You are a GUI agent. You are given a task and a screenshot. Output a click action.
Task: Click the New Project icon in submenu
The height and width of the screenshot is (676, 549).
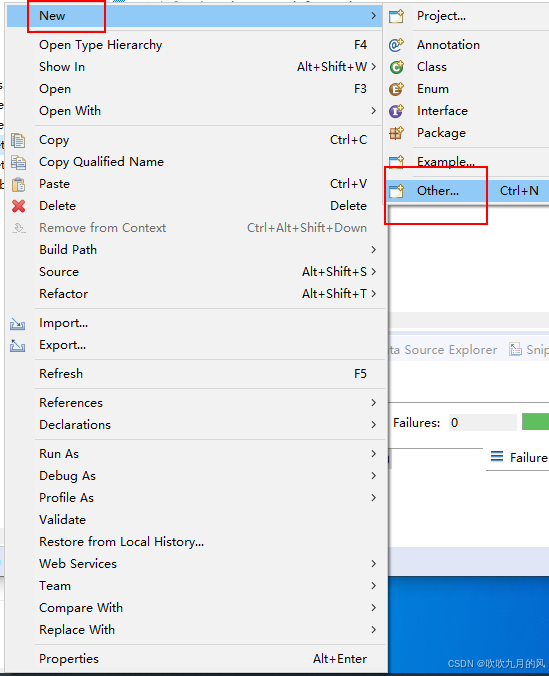(396, 16)
